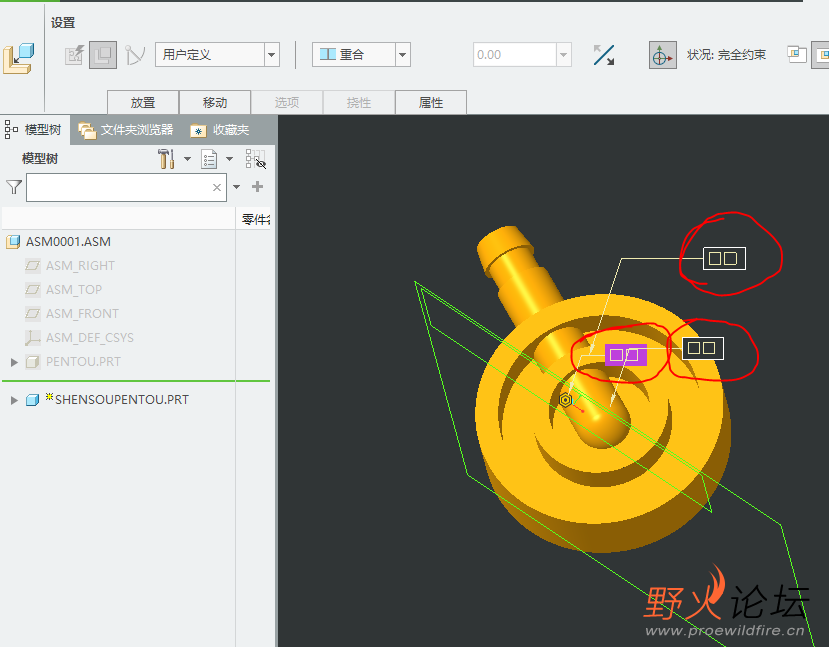Image resolution: width=829 pixels, height=647 pixels.
Task: Select ASM_RIGHT datum plane
Action: [80, 265]
